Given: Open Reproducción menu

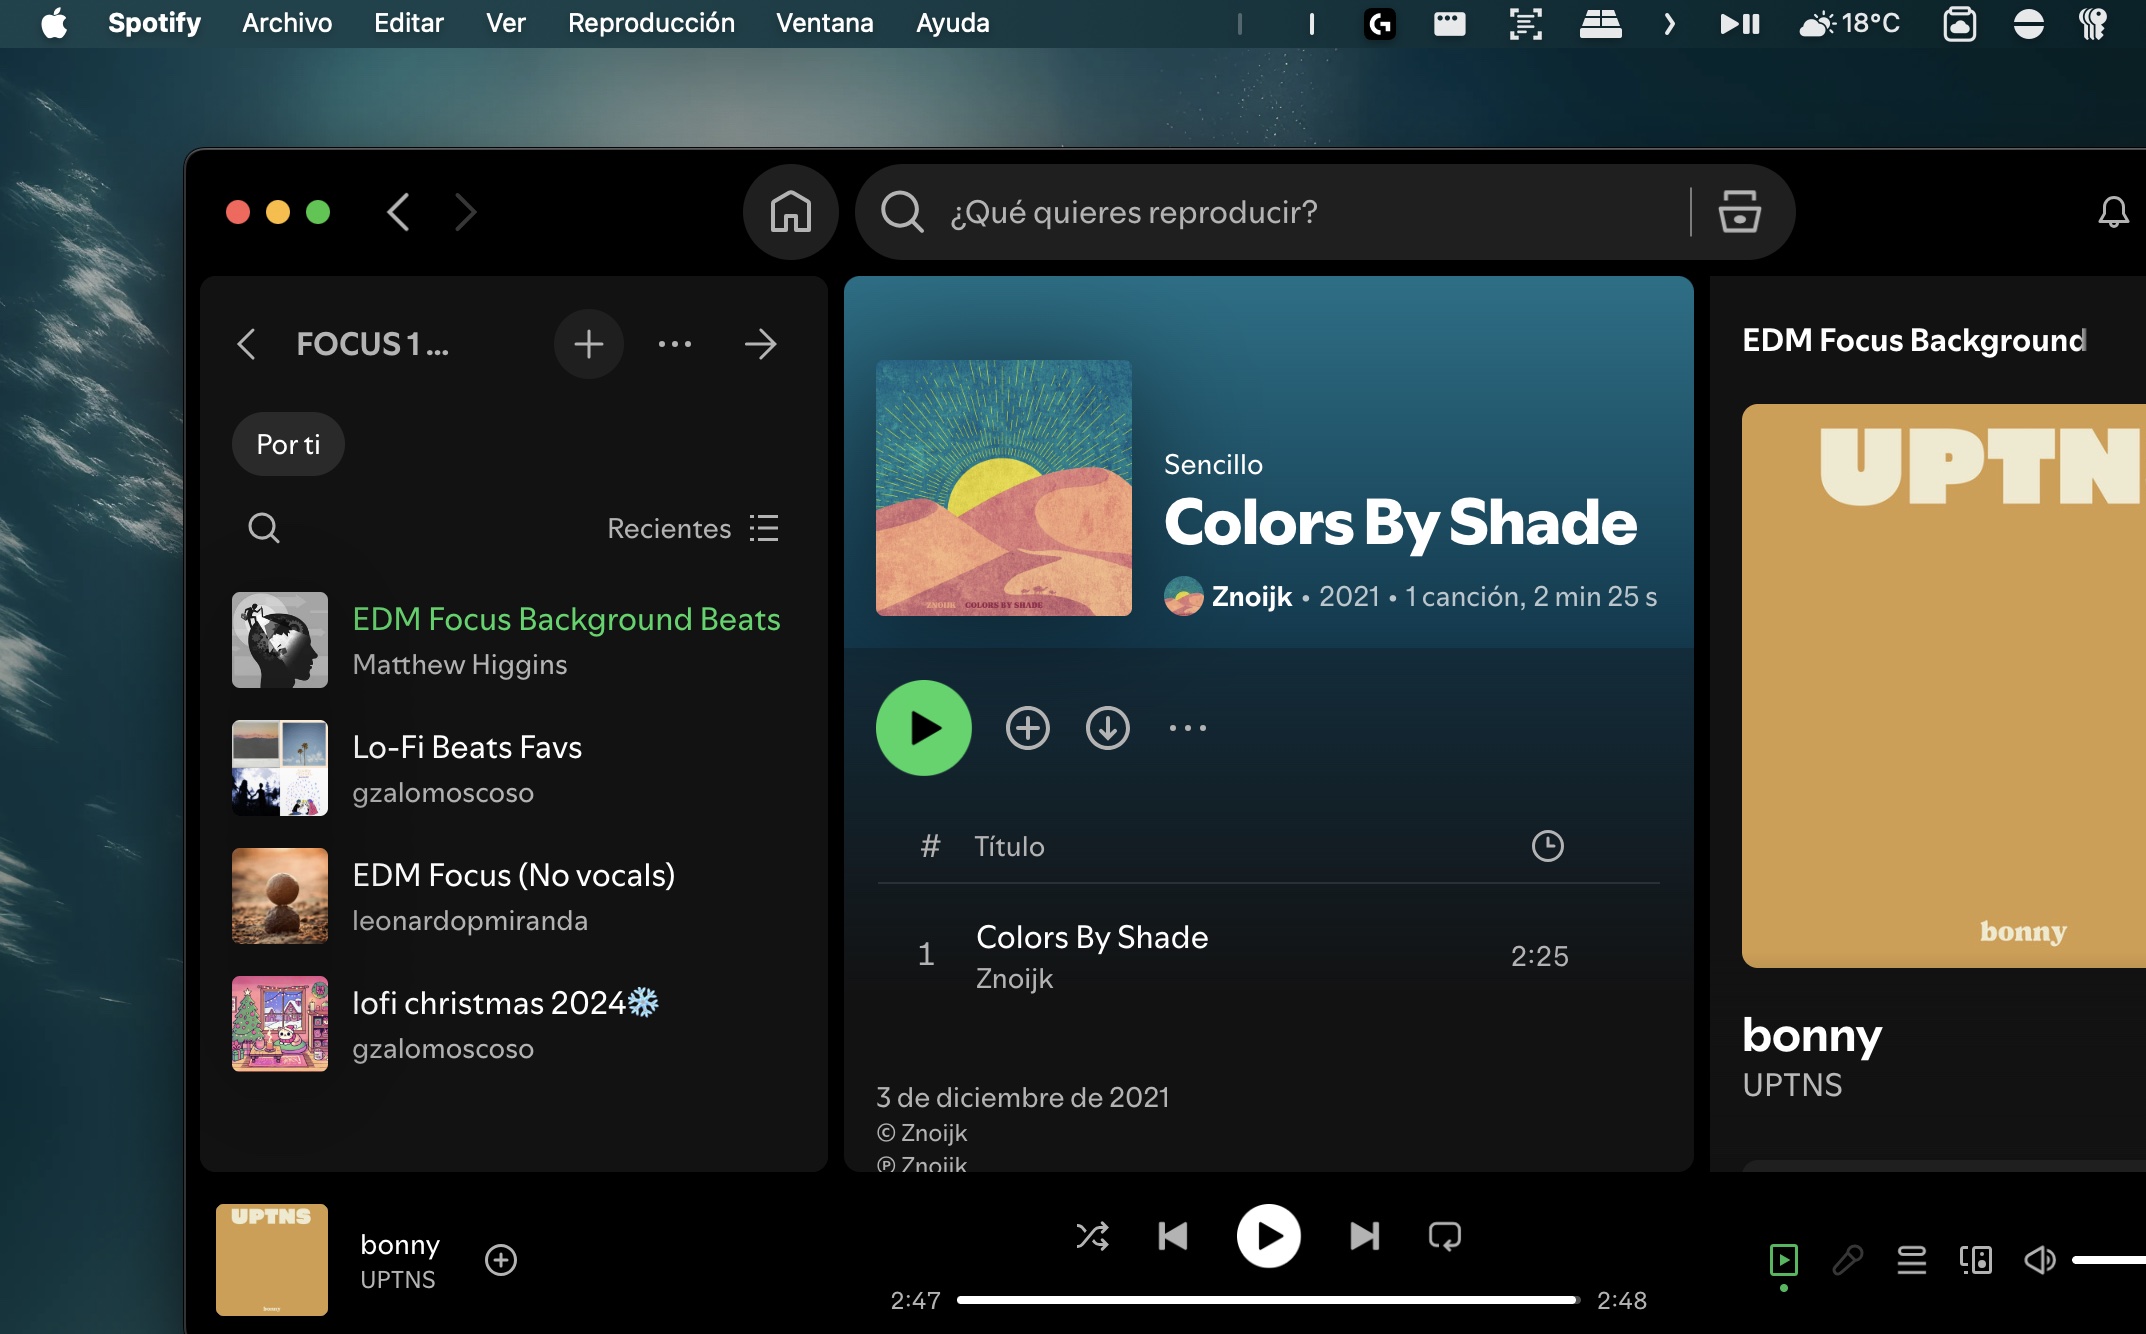Looking at the screenshot, I should coord(651,23).
